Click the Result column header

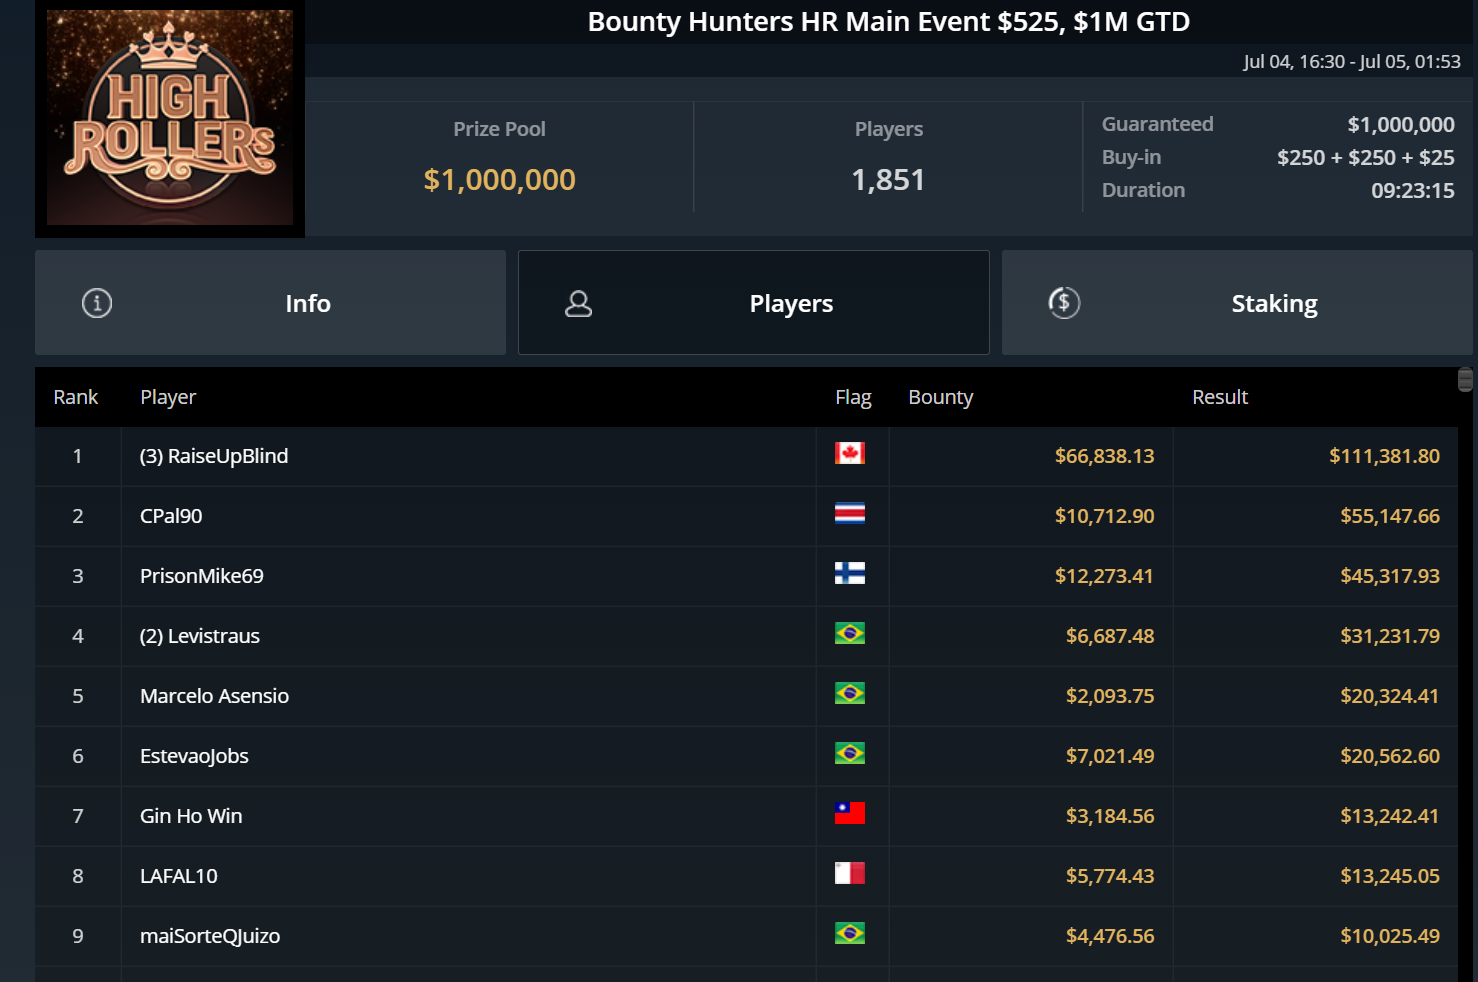[x=1220, y=397]
